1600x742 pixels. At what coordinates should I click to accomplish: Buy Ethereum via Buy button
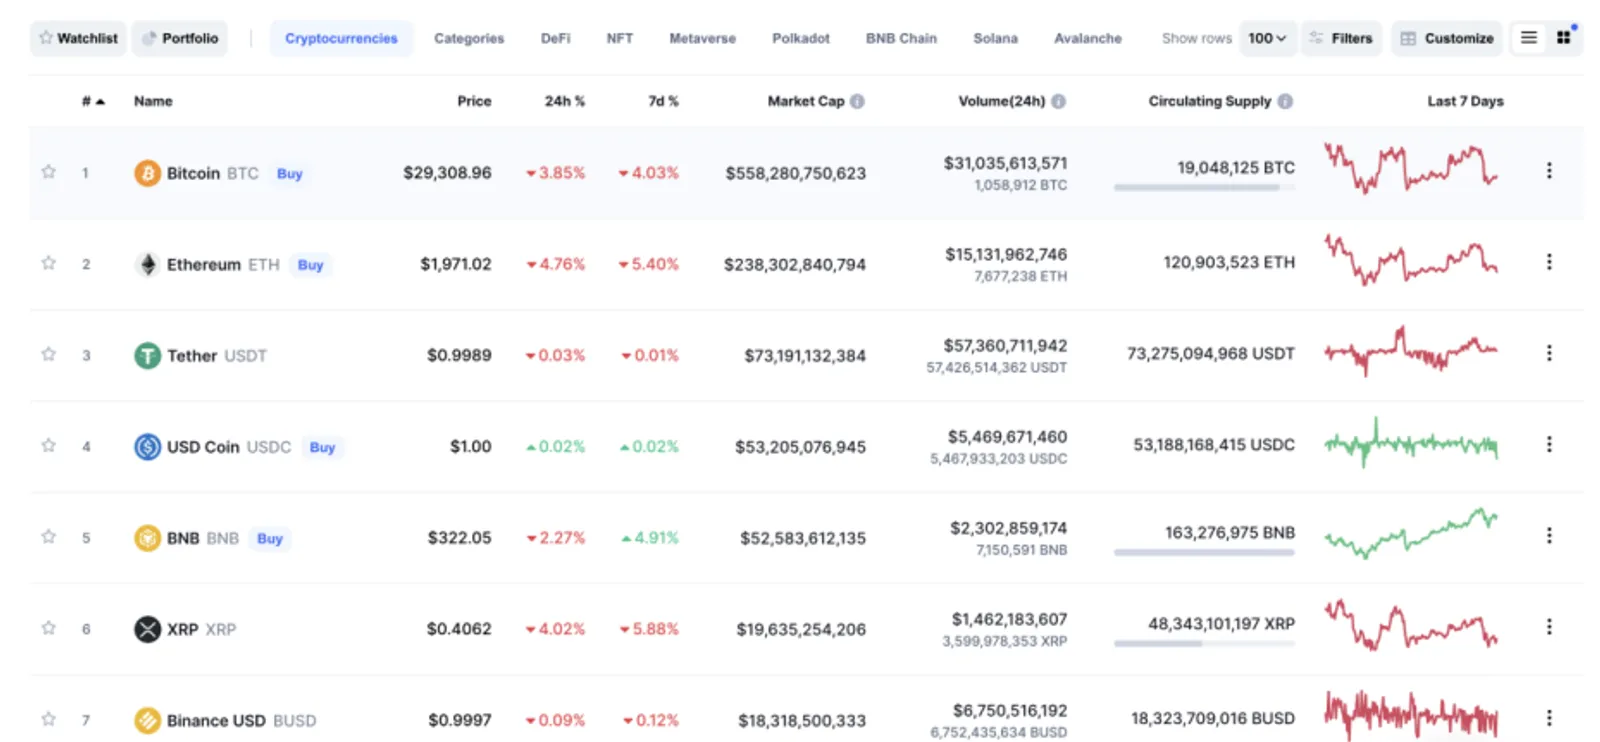(311, 265)
